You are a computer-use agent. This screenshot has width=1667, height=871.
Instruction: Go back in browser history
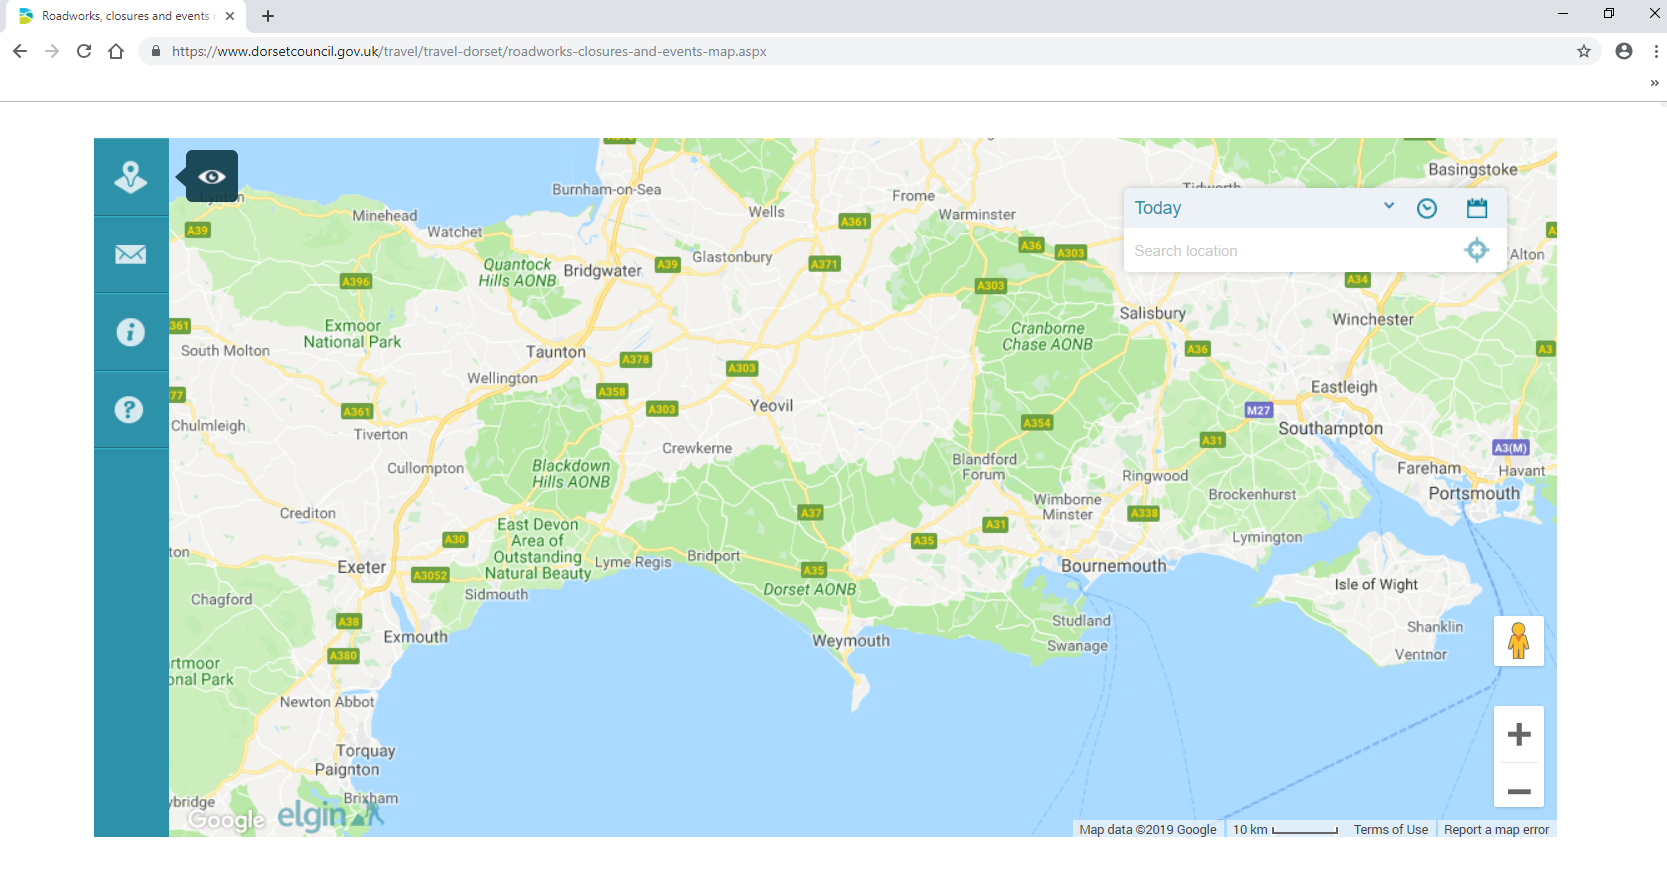point(20,51)
